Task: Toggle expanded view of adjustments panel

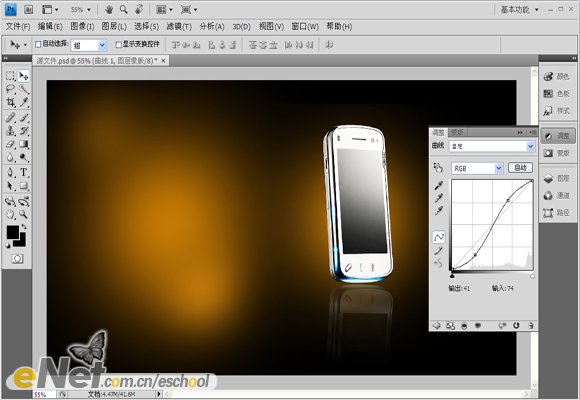Action: tap(450, 326)
